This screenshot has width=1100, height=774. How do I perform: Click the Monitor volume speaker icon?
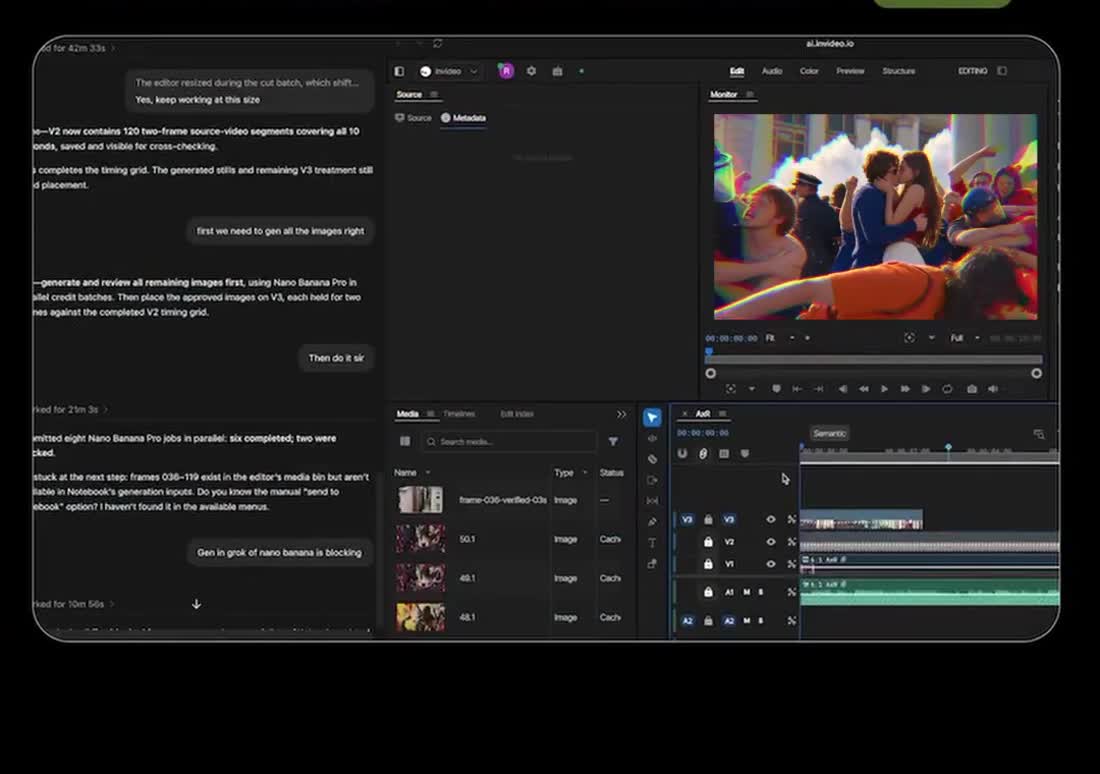[993, 389]
